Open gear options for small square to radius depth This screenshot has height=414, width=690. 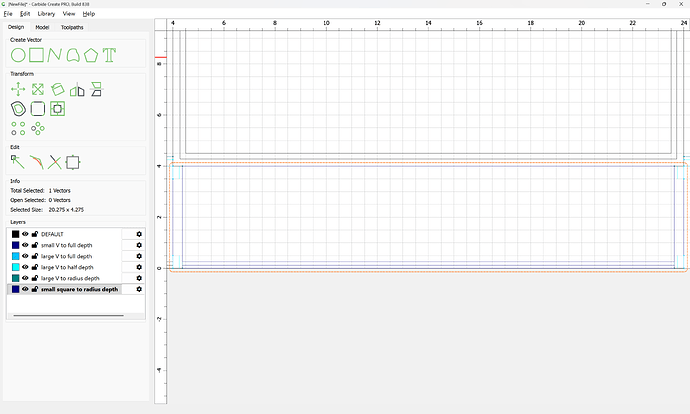[139, 289]
